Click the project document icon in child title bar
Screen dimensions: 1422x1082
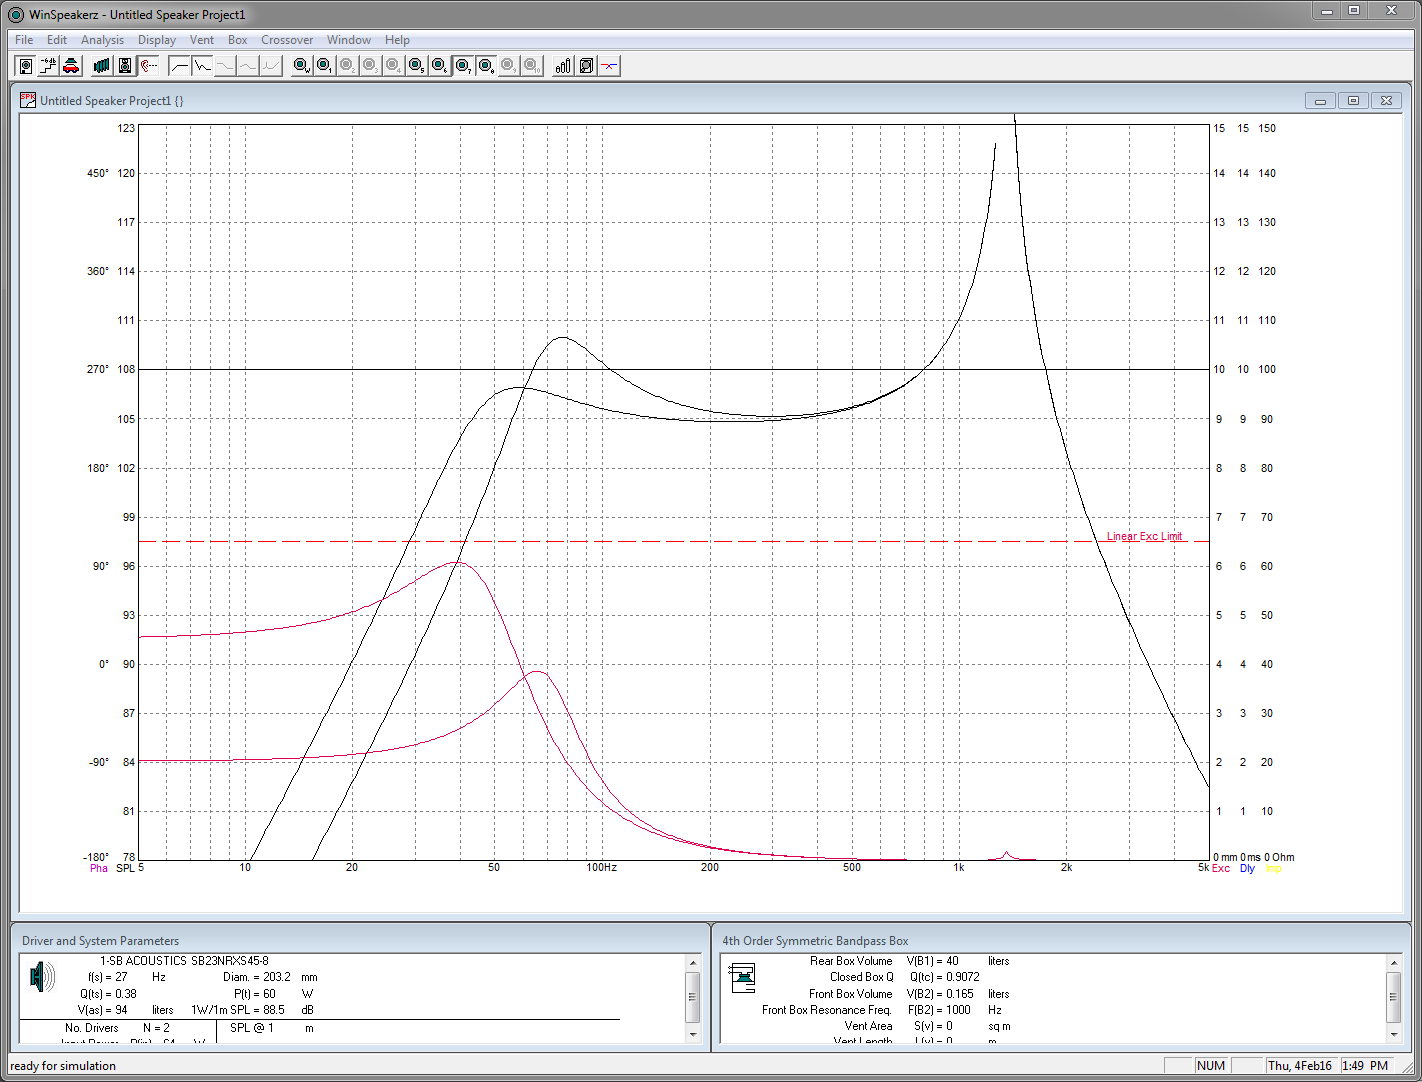pyautogui.click(x=28, y=100)
